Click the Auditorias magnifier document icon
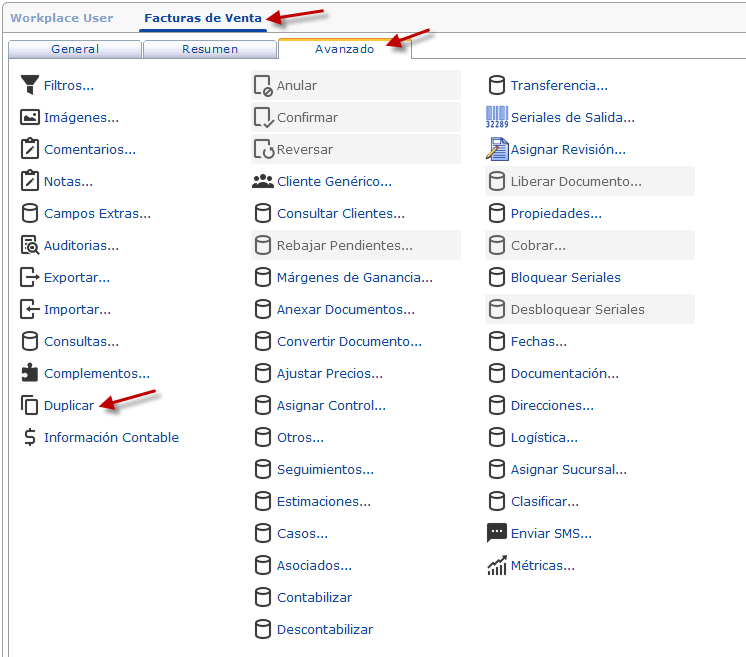Image resolution: width=746 pixels, height=657 pixels. 29,245
